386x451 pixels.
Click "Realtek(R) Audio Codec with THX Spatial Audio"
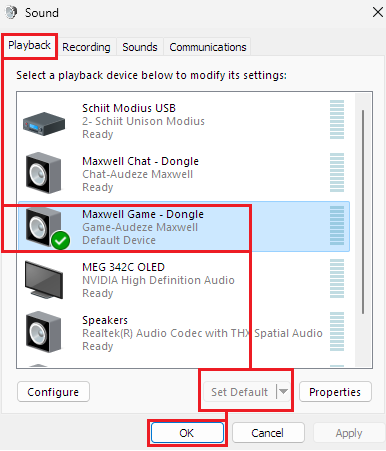point(202,333)
